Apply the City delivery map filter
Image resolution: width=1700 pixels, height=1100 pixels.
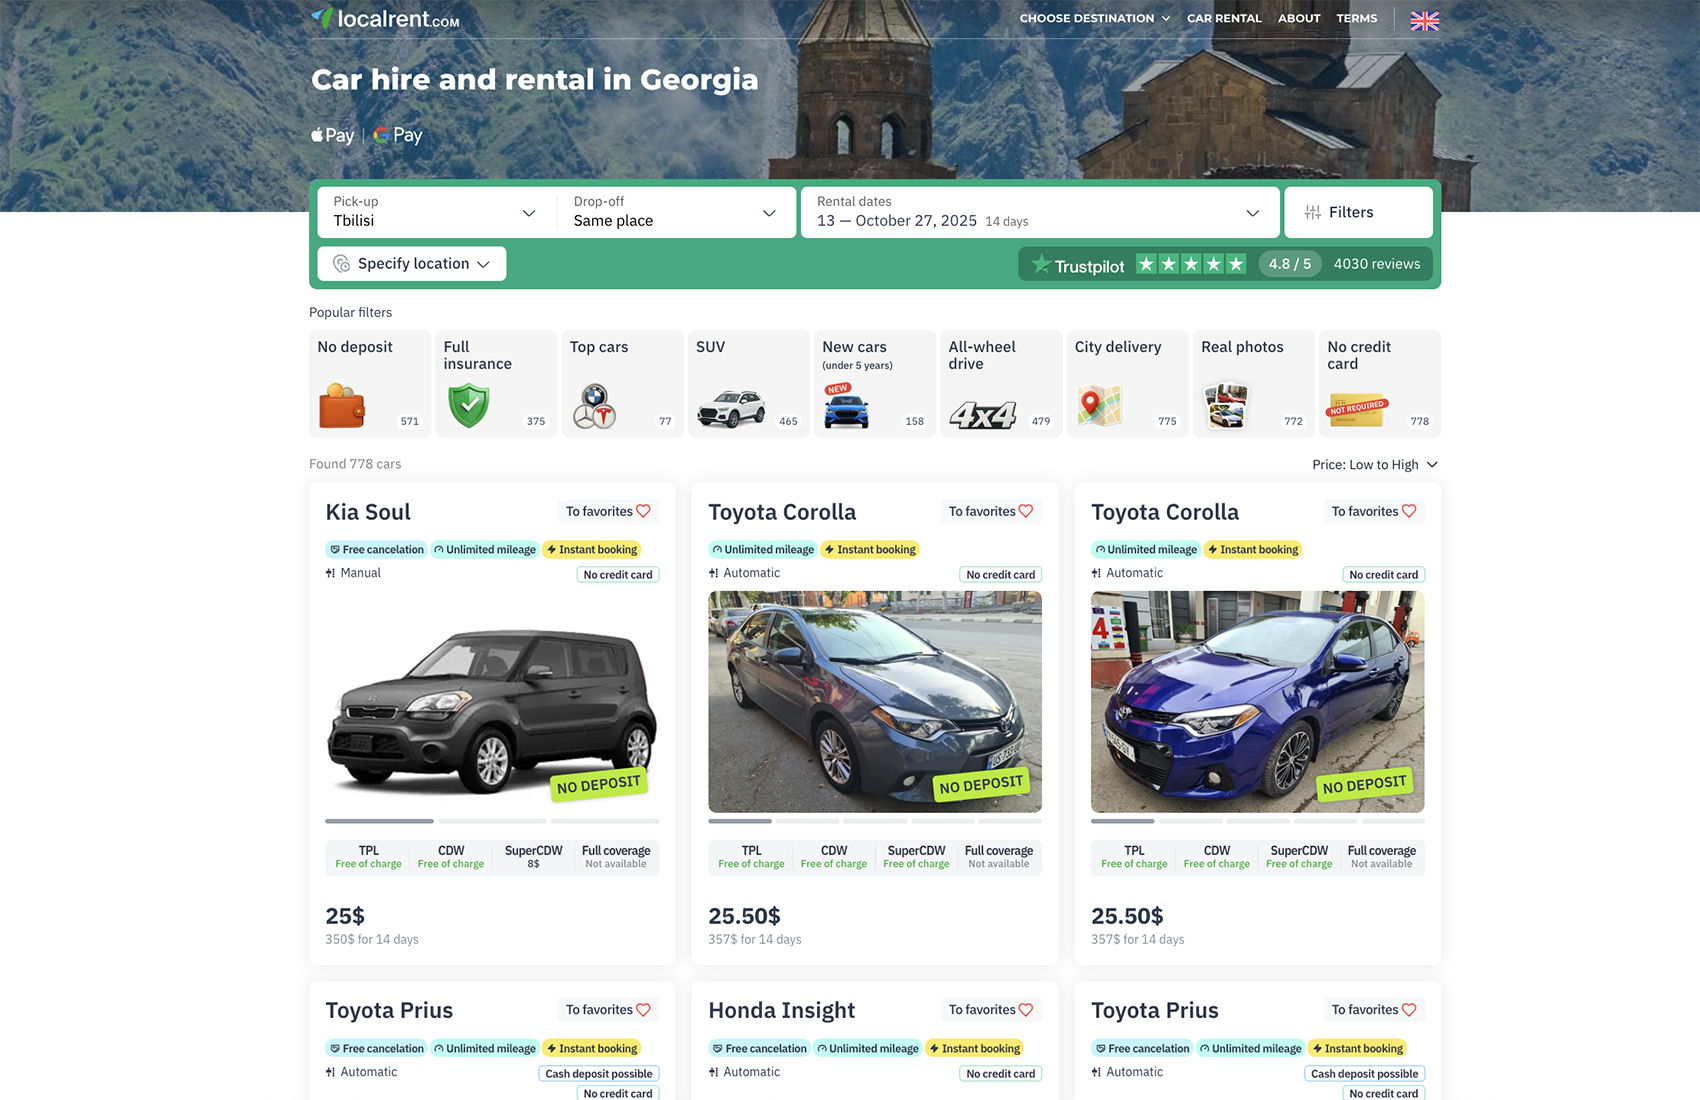tap(1127, 384)
